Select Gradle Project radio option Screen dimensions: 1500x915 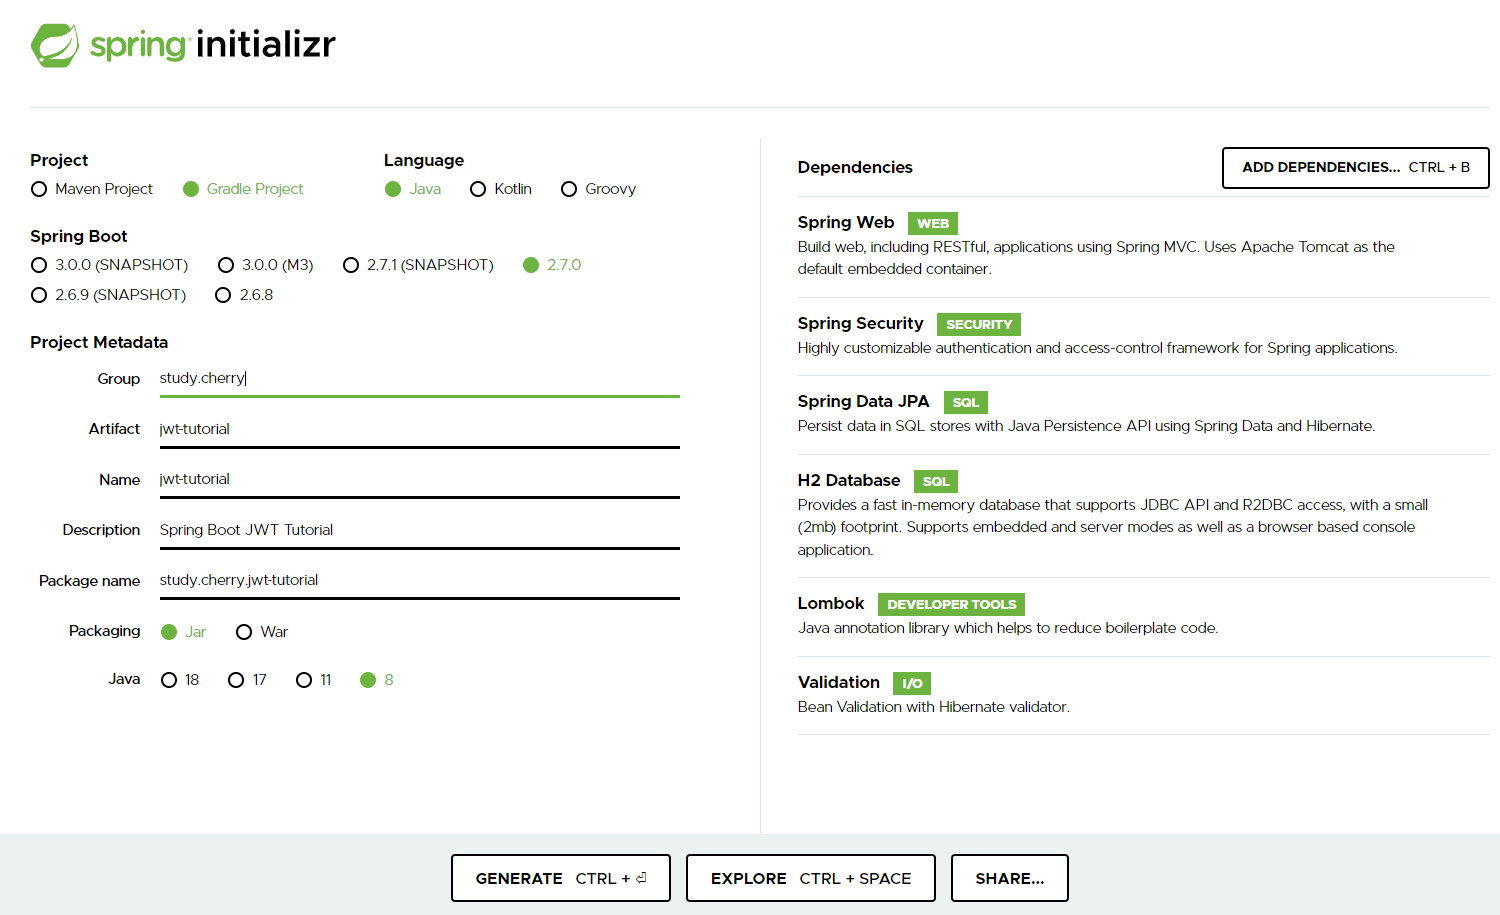tap(243, 189)
